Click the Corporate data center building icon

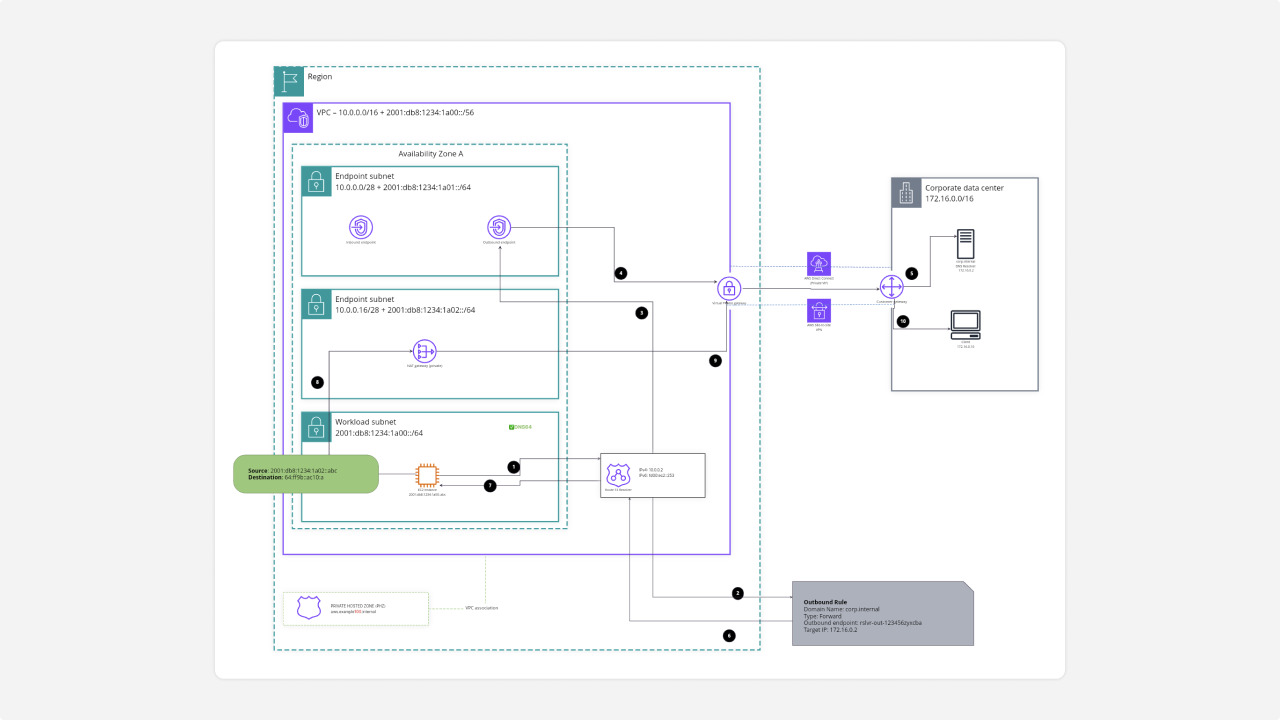906,193
